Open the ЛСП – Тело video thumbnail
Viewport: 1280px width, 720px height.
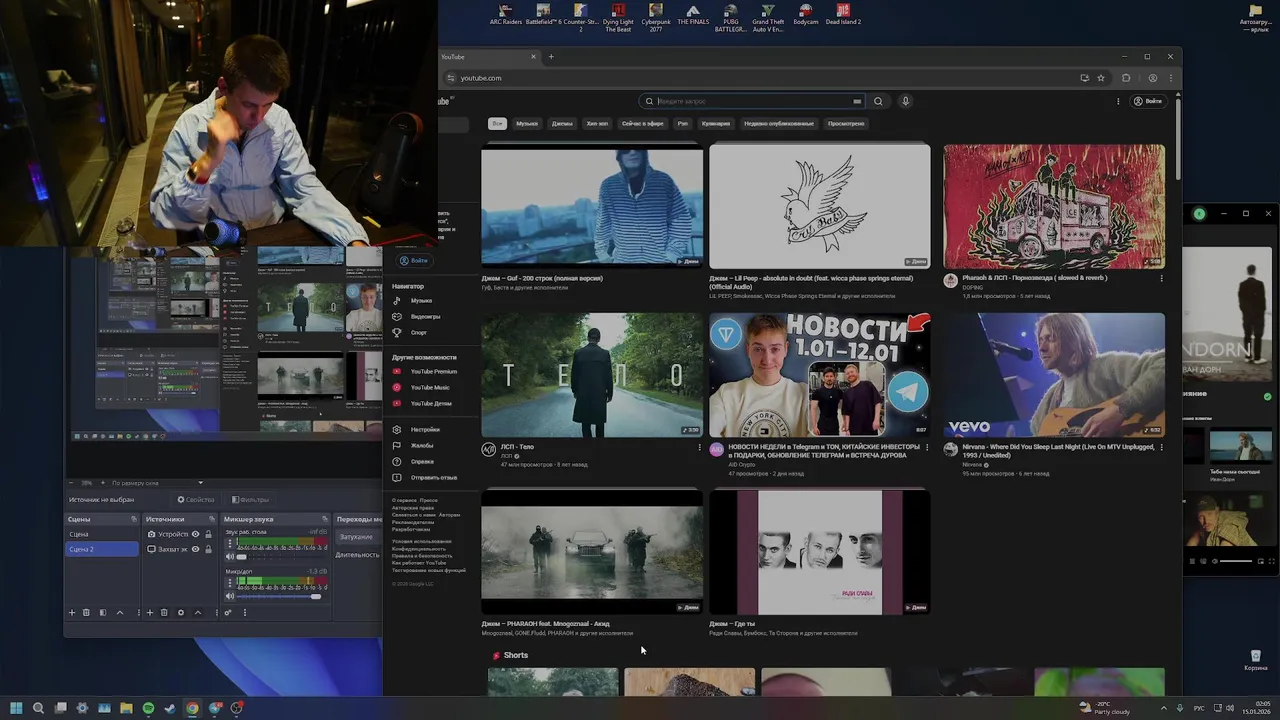[x=592, y=375]
